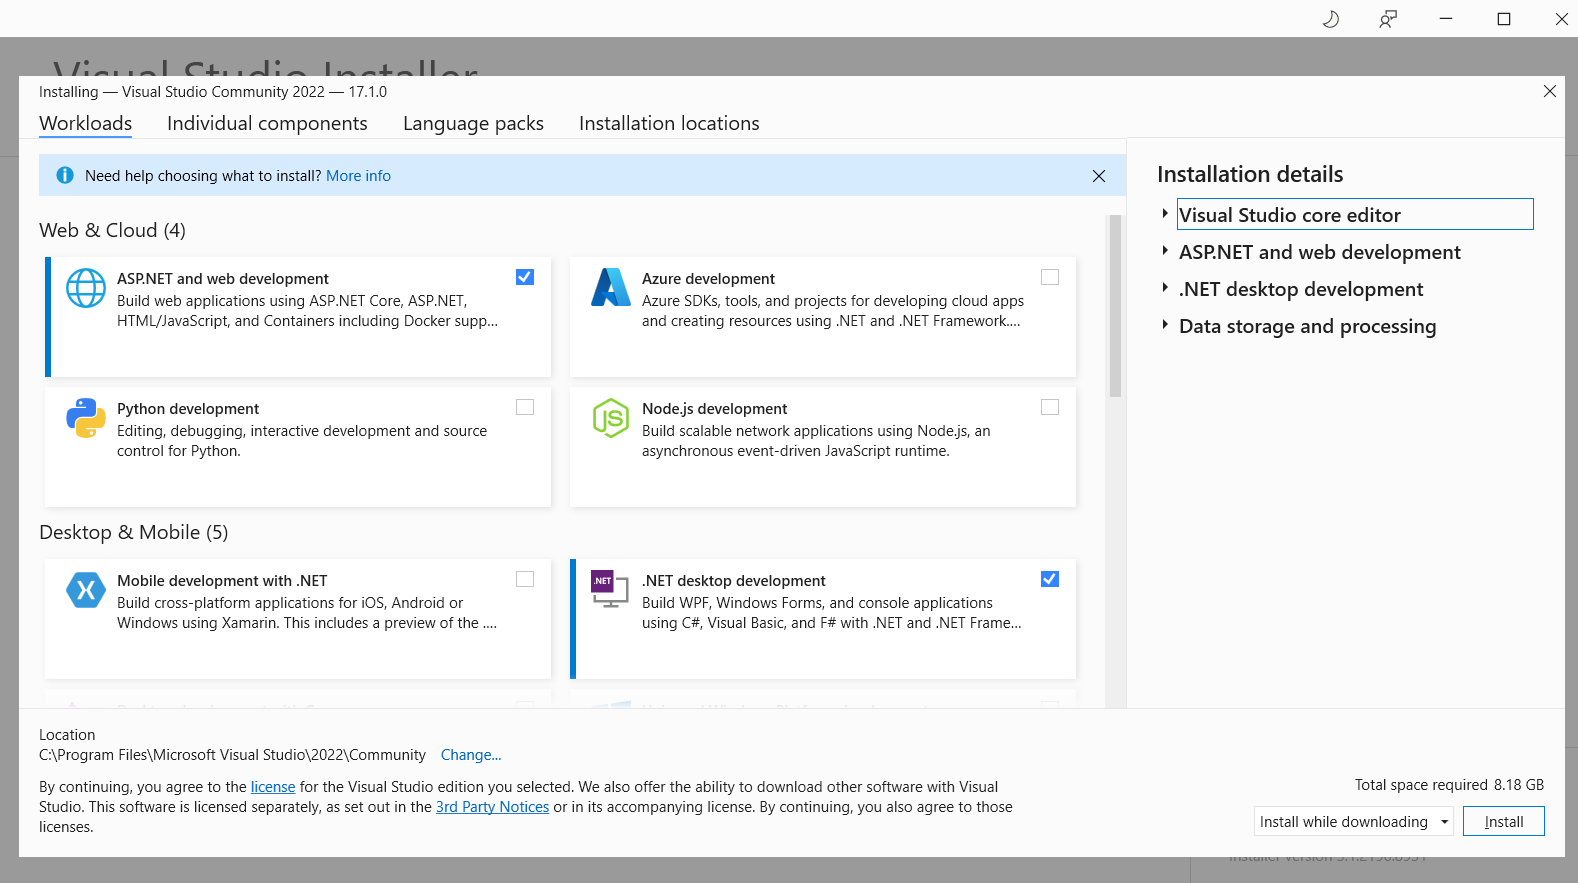The height and width of the screenshot is (883, 1578).
Task: Expand Data storage and processing arrow
Action: (x=1165, y=325)
